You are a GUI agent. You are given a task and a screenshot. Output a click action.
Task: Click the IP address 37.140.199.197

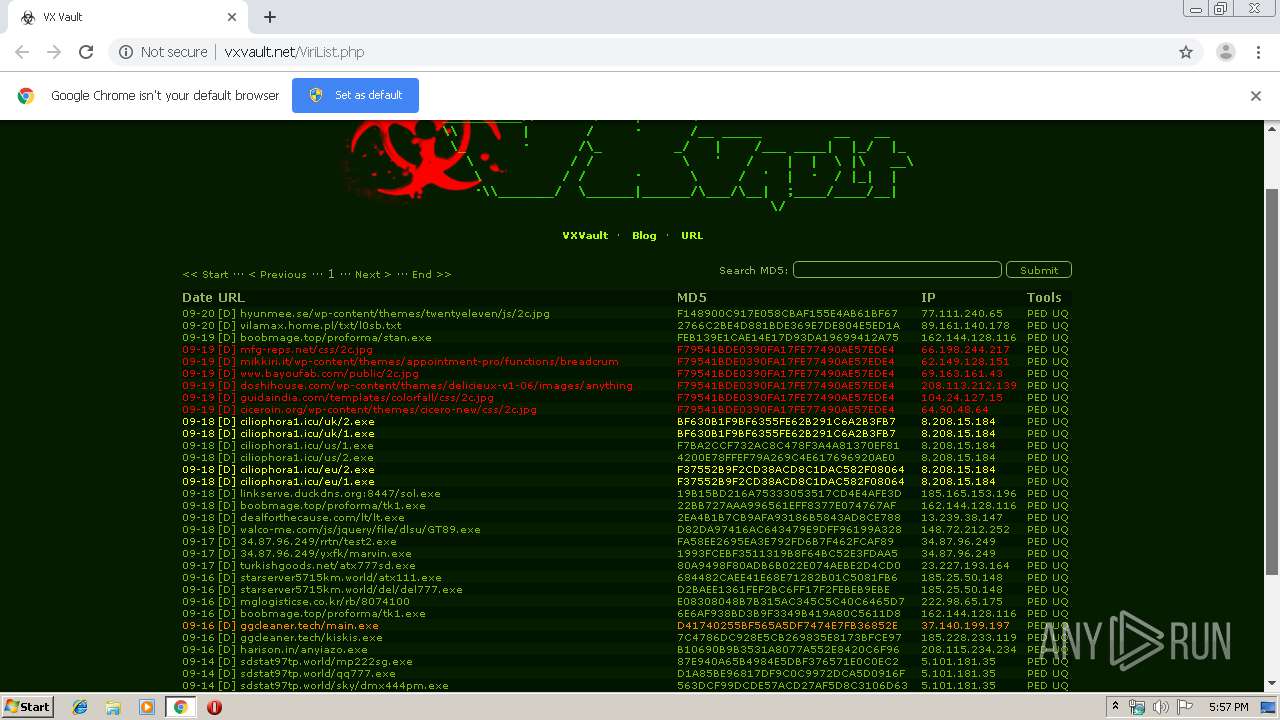pyautogui.click(x=965, y=626)
